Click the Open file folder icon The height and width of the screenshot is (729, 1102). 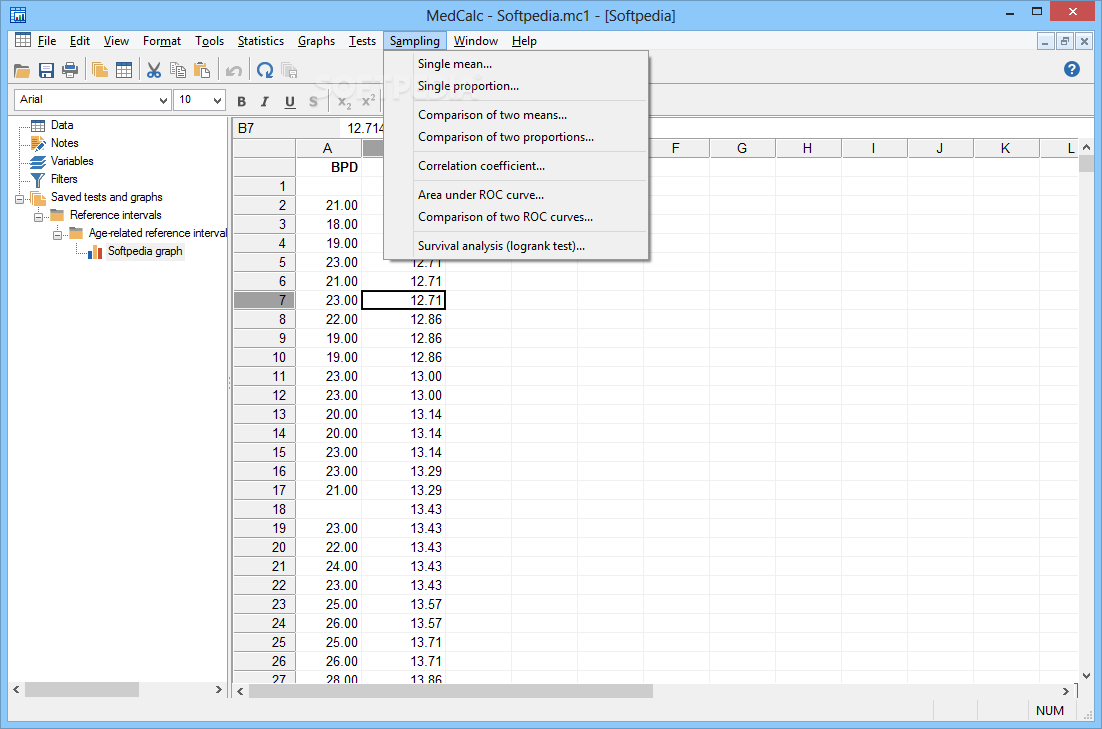tap(22, 70)
